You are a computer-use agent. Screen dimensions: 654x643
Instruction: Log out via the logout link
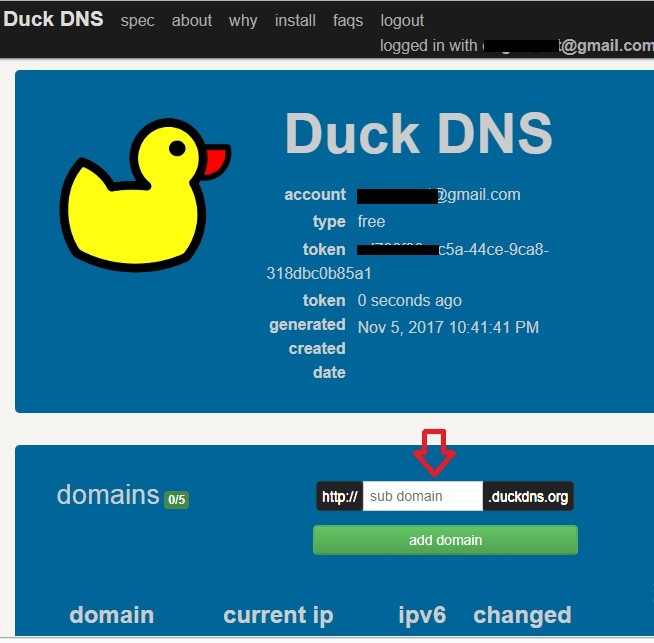tap(402, 20)
